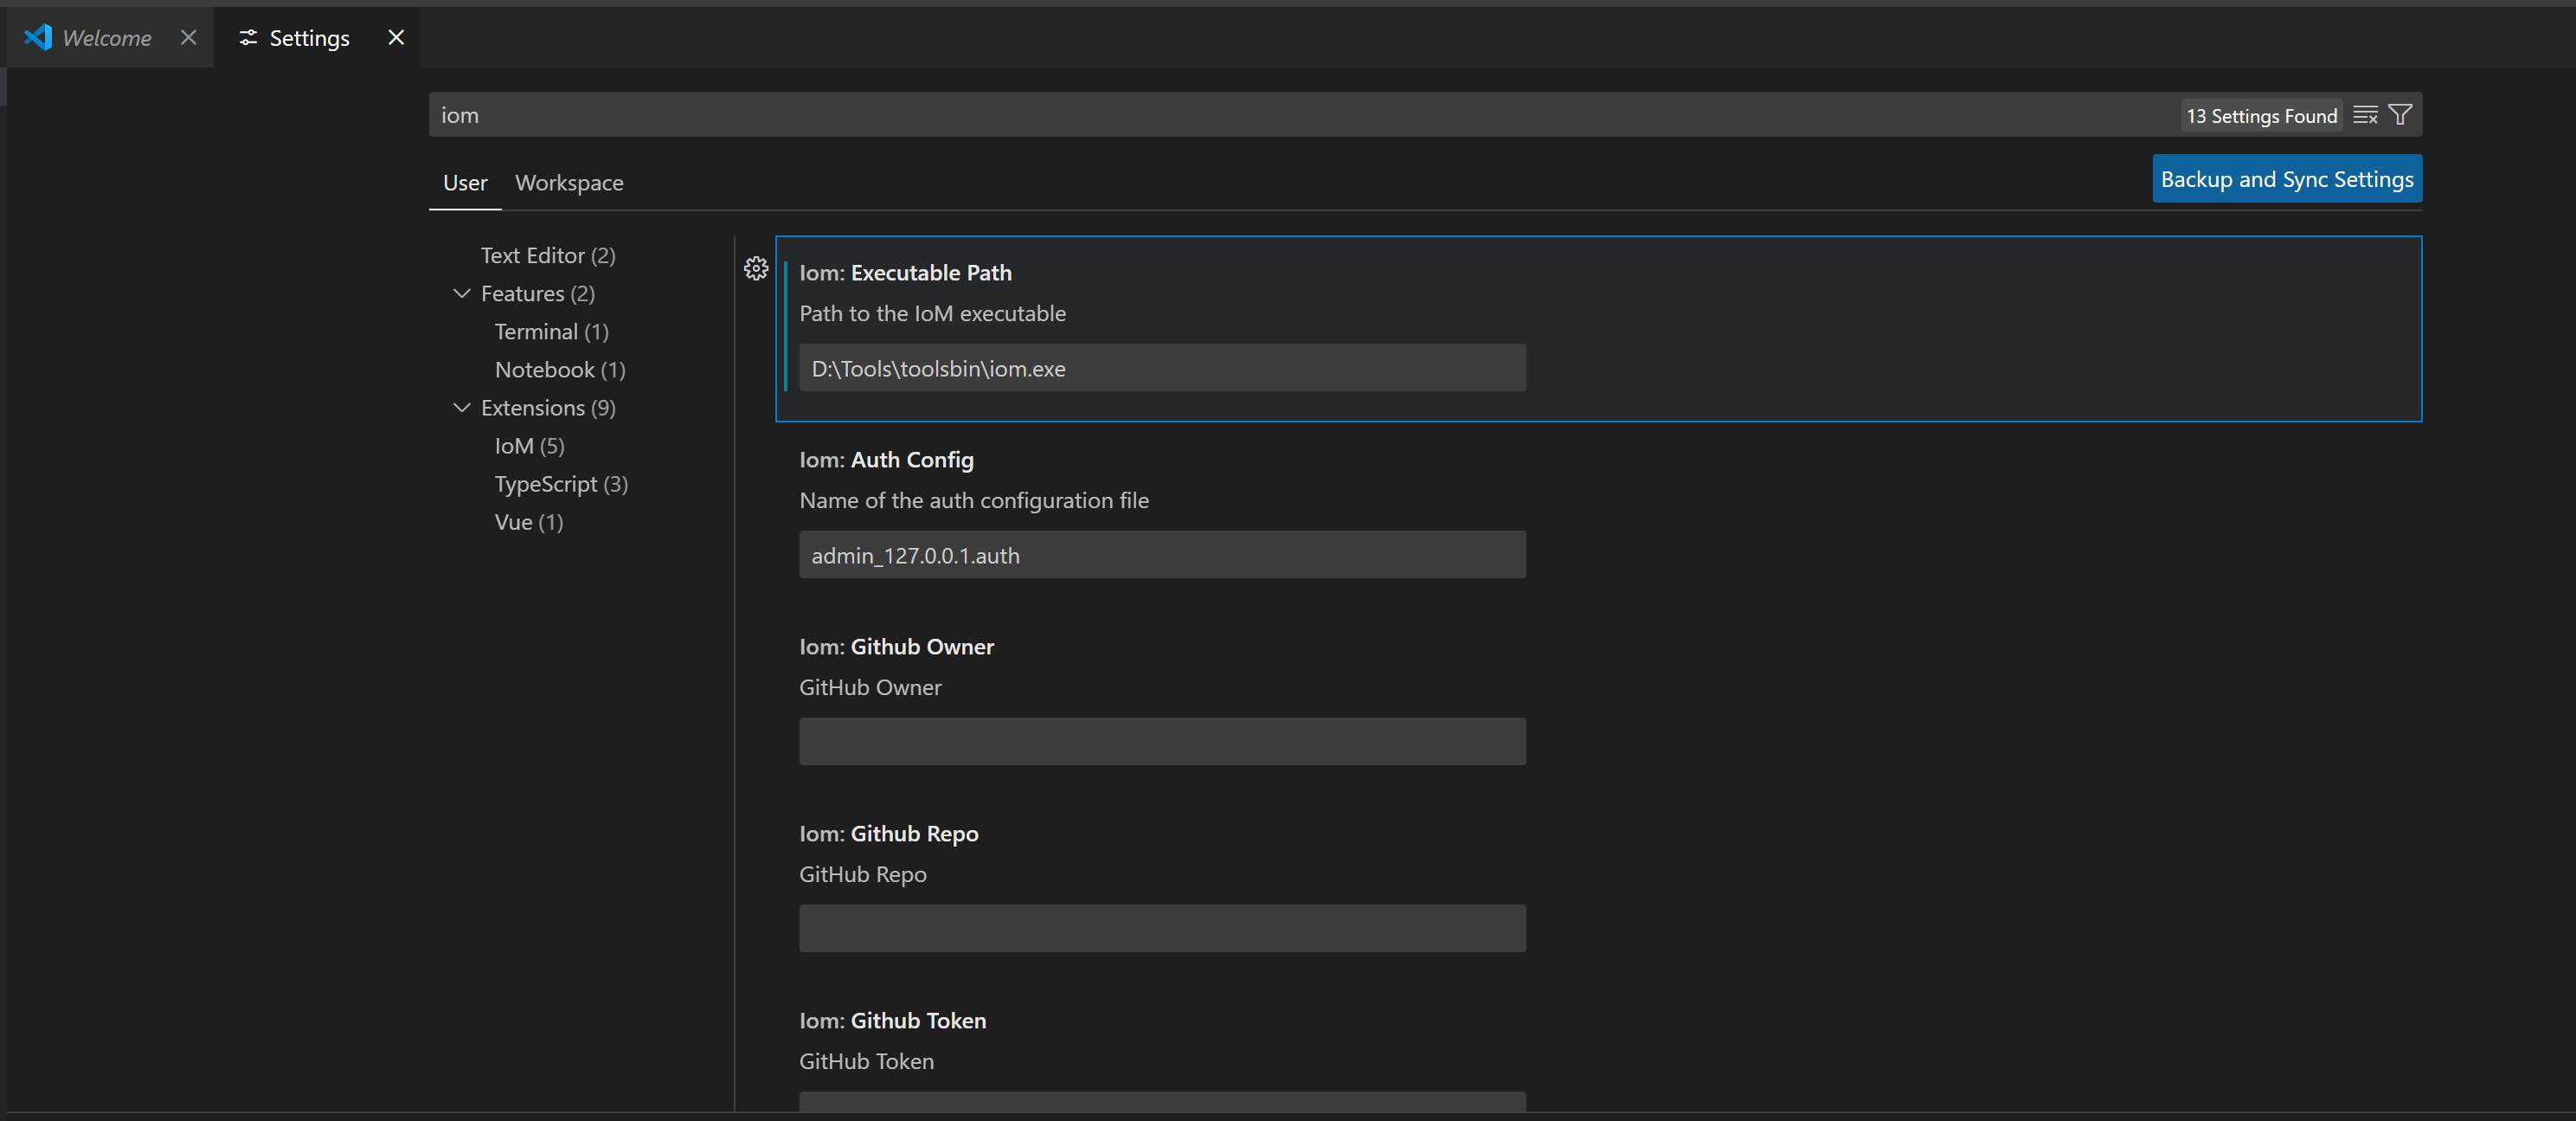The width and height of the screenshot is (2576, 1121).
Task: Click the Iom: Executable Path heading
Action: [x=905, y=272]
